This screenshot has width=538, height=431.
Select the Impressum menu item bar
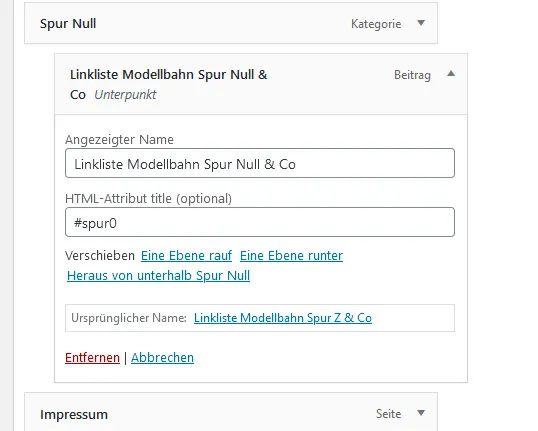point(231,412)
